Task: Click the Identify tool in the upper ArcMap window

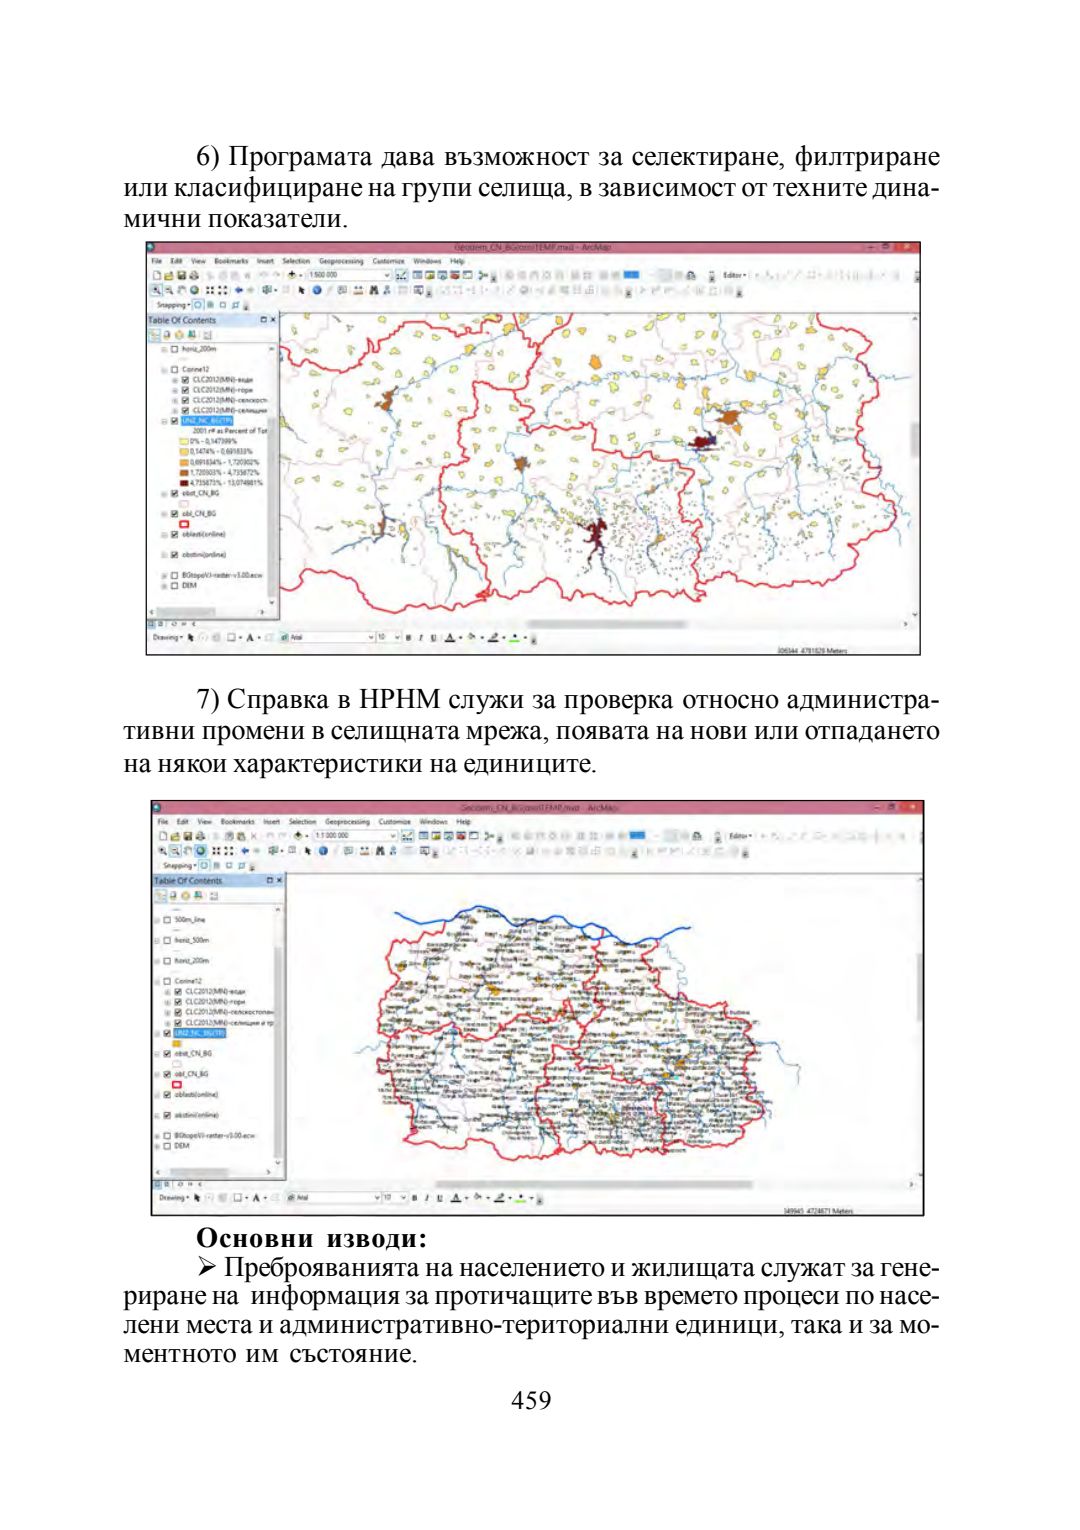Action: [317, 290]
